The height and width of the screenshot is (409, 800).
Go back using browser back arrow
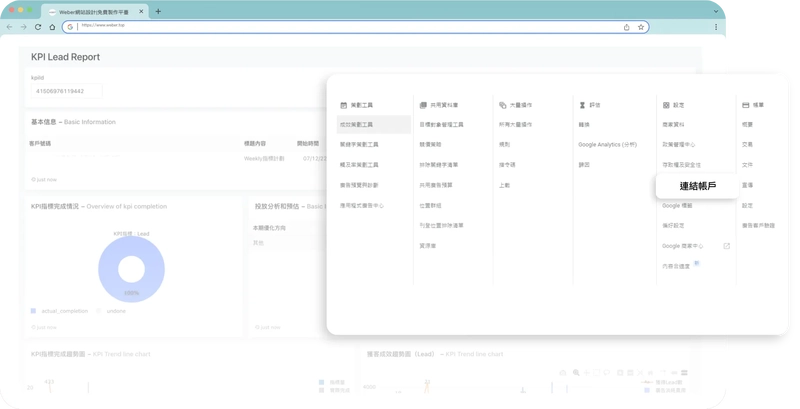point(9,27)
